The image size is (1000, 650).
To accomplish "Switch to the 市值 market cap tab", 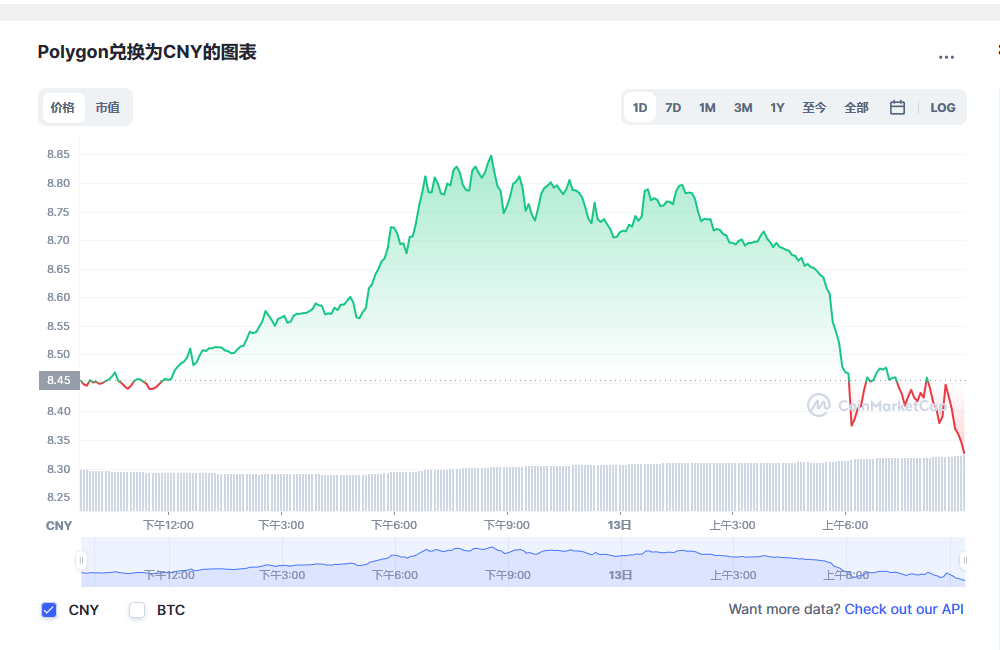I will (108, 107).
